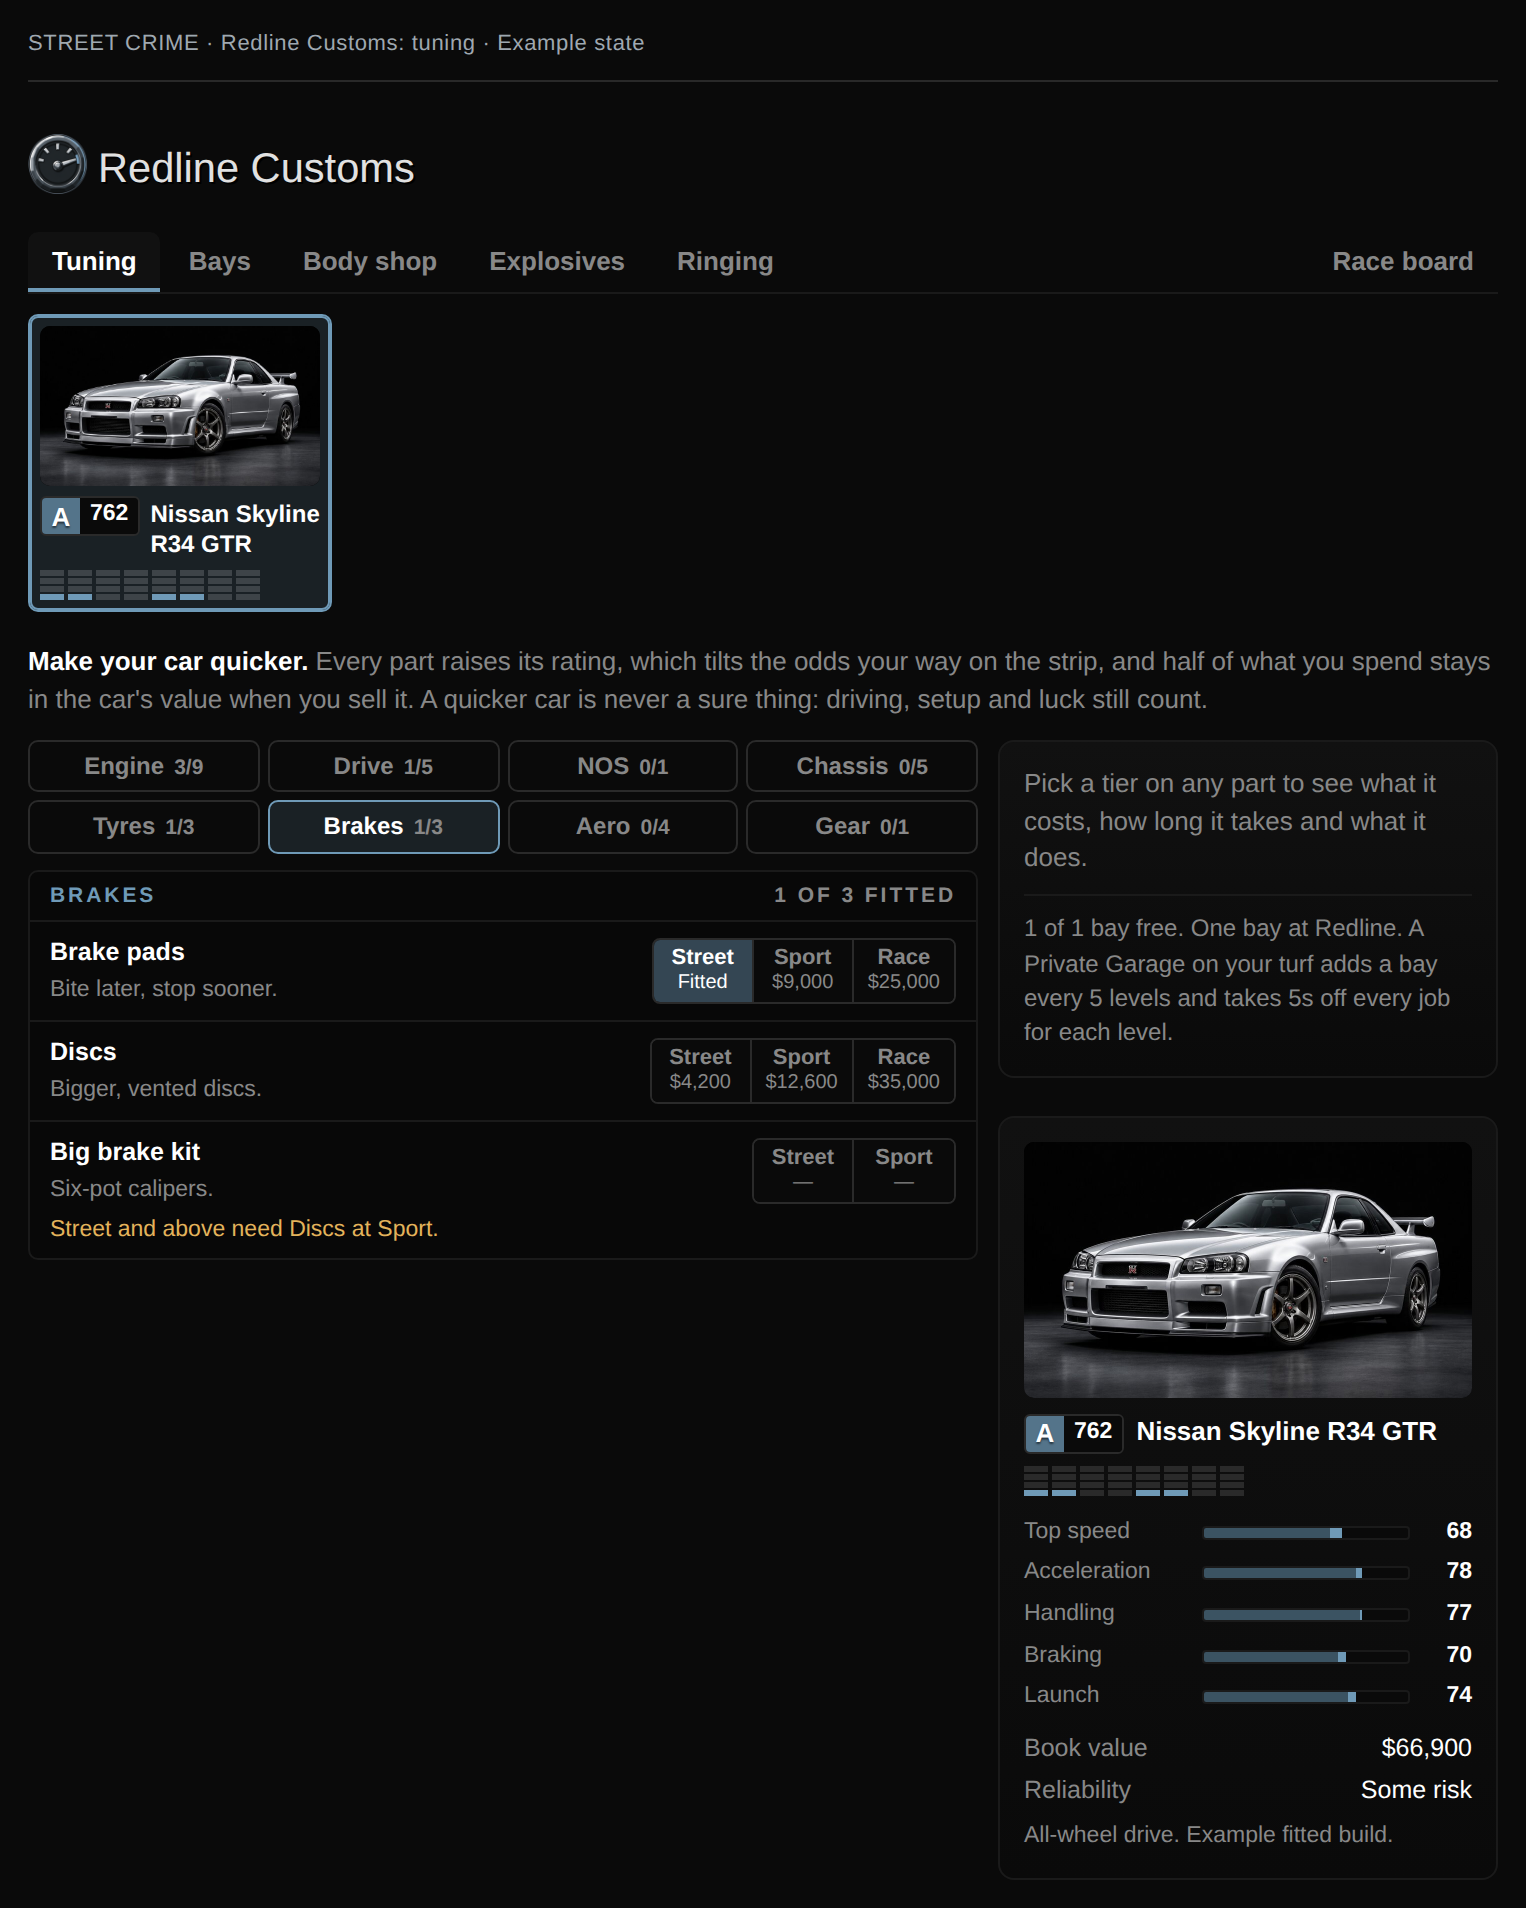The image size is (1526, 1908).
Task: Show the Drive parts category
Action: [383, 766]
